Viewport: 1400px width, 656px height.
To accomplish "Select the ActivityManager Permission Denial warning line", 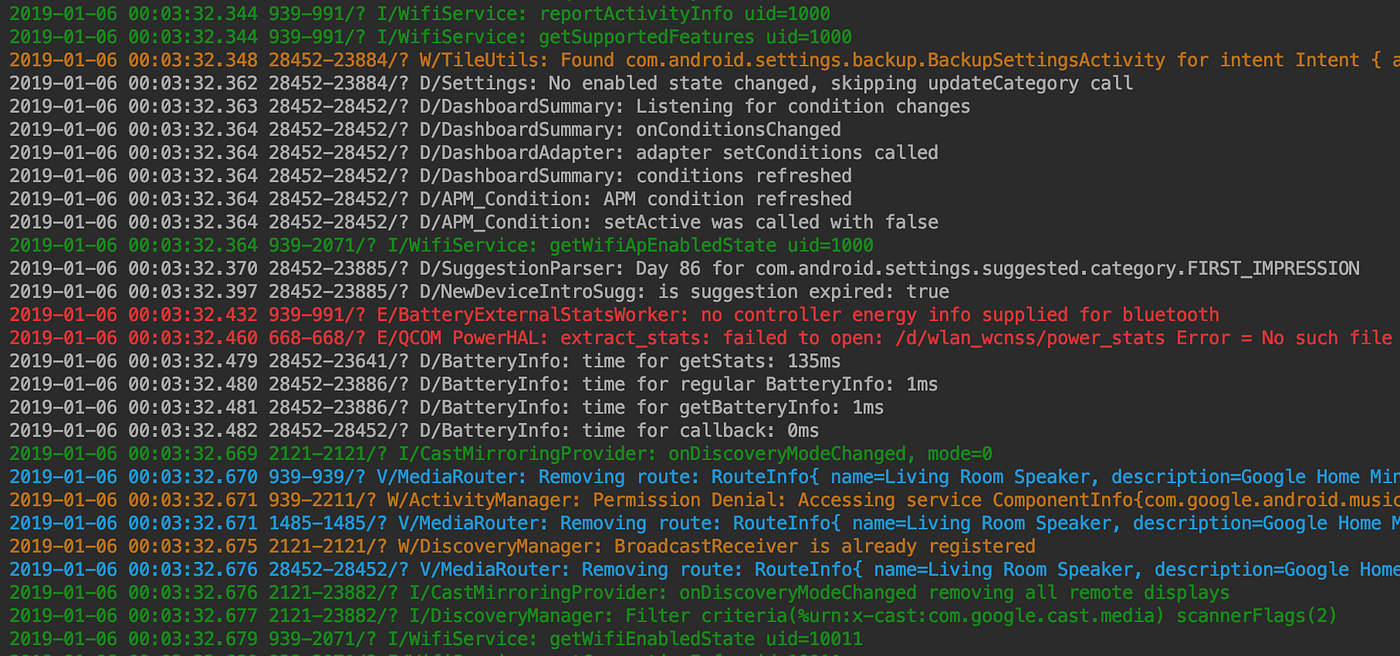I will (700, 499).
